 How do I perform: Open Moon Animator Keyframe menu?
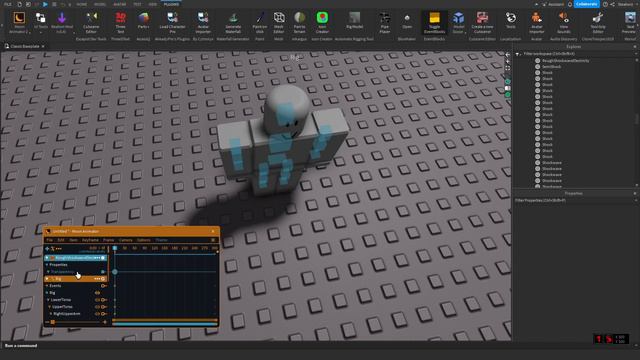(90, 240)
